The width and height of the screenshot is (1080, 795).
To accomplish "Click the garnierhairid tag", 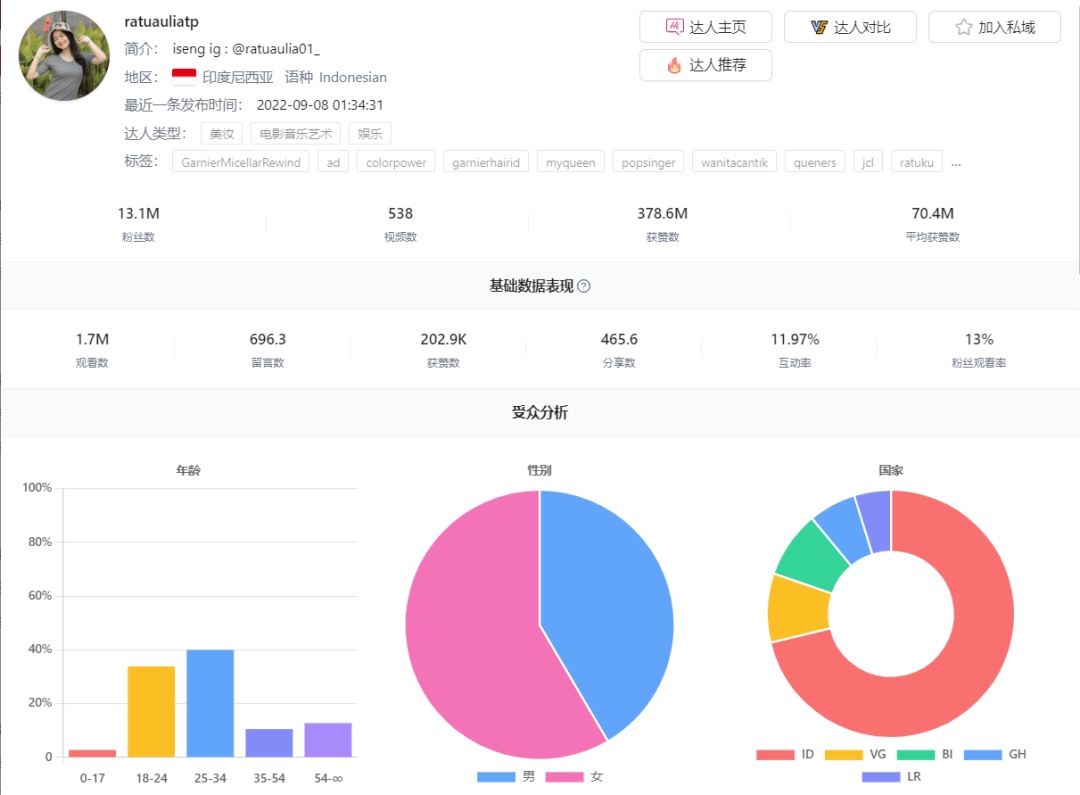I will click(486, 162).
